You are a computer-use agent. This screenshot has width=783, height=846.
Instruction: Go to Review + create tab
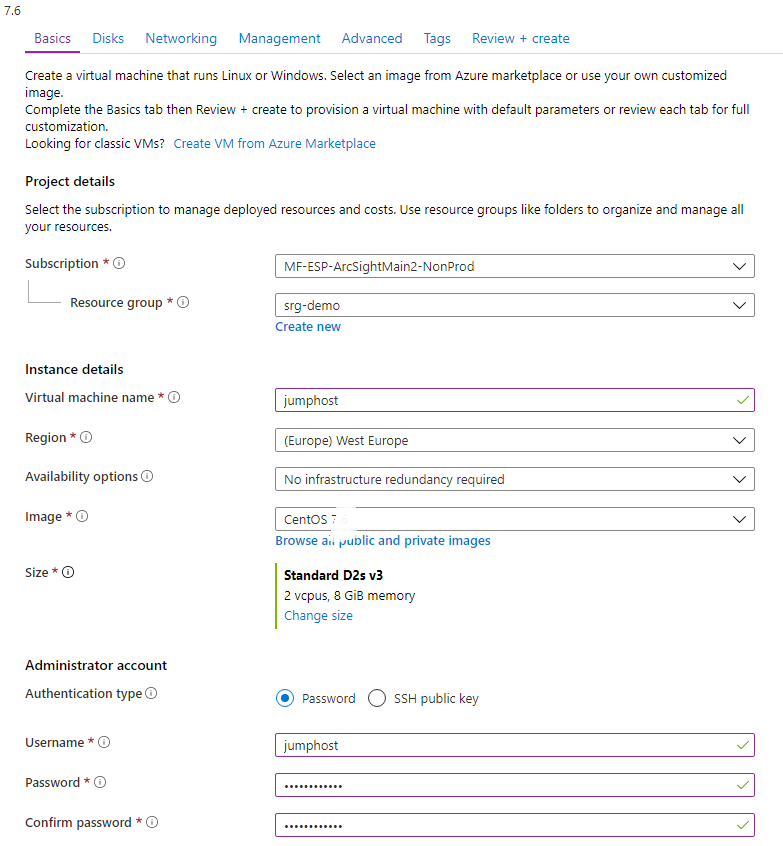(x=520, y=39)
